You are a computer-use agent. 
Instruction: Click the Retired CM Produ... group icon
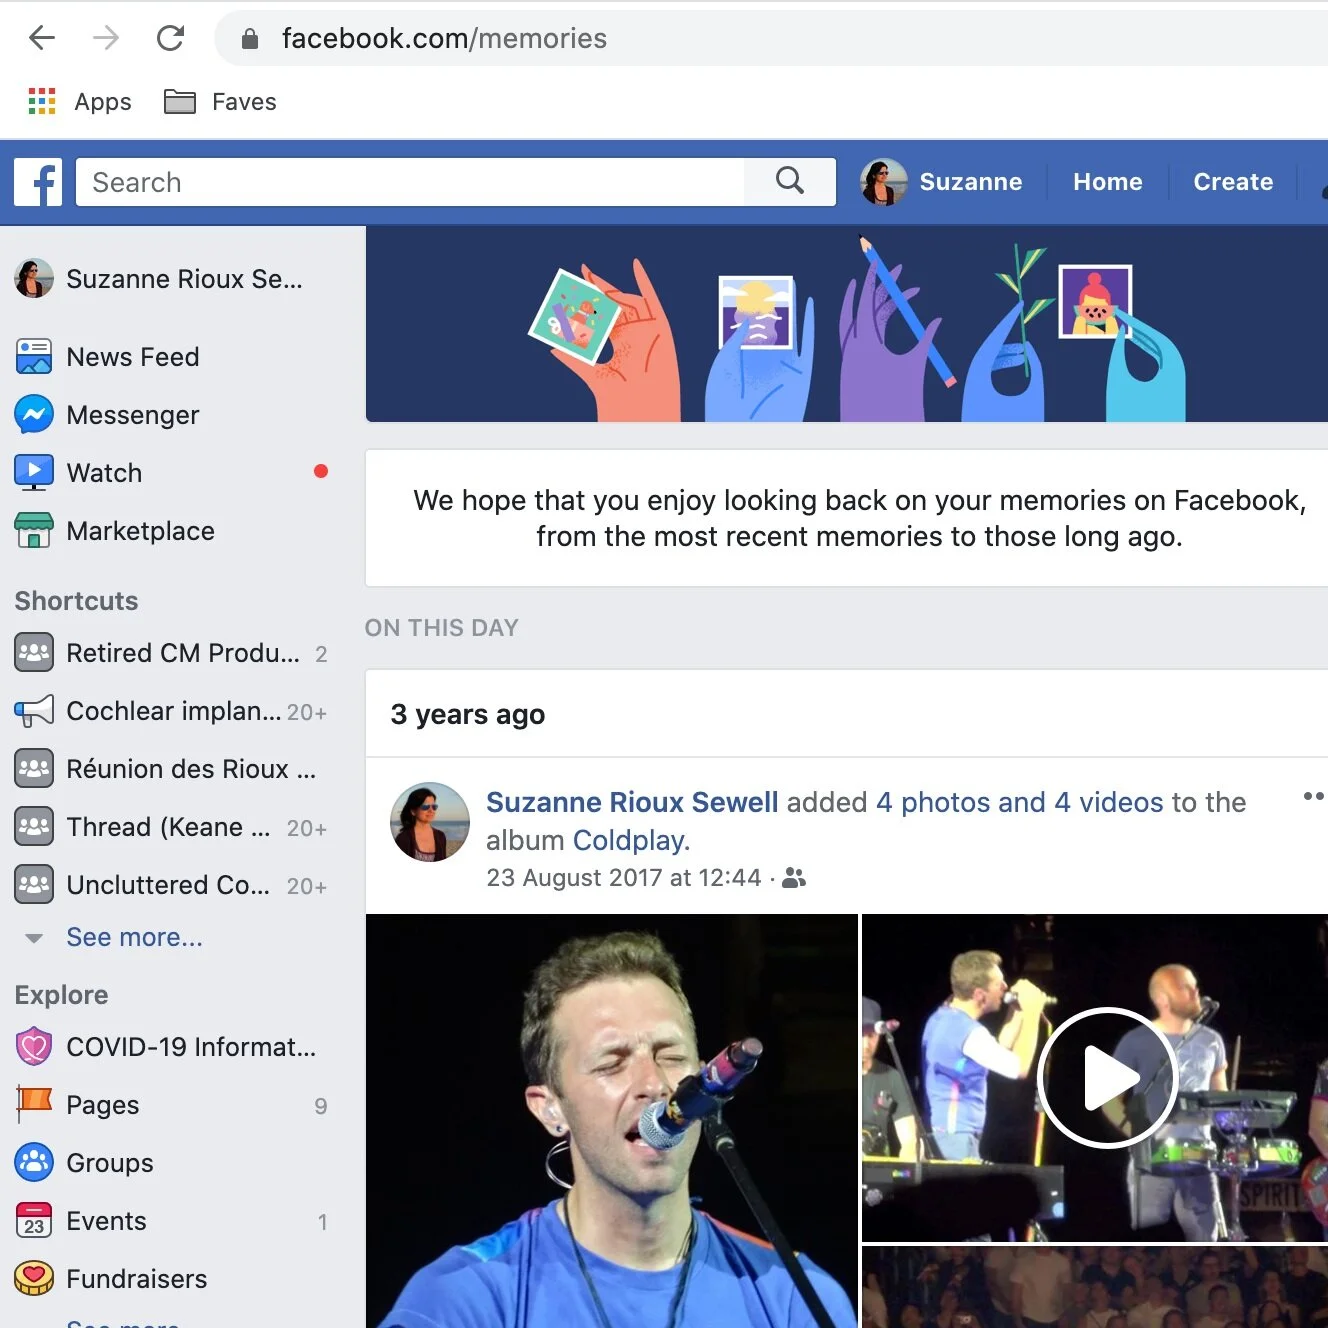click(34, 653)
